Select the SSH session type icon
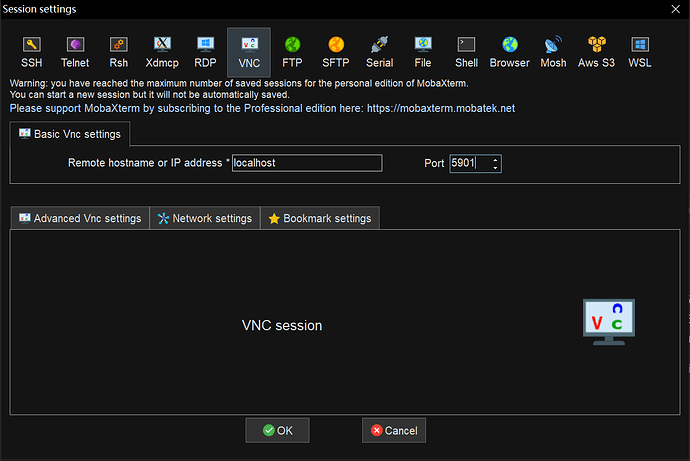Screen dimensions: 690x461 click(x=32, y=52)
